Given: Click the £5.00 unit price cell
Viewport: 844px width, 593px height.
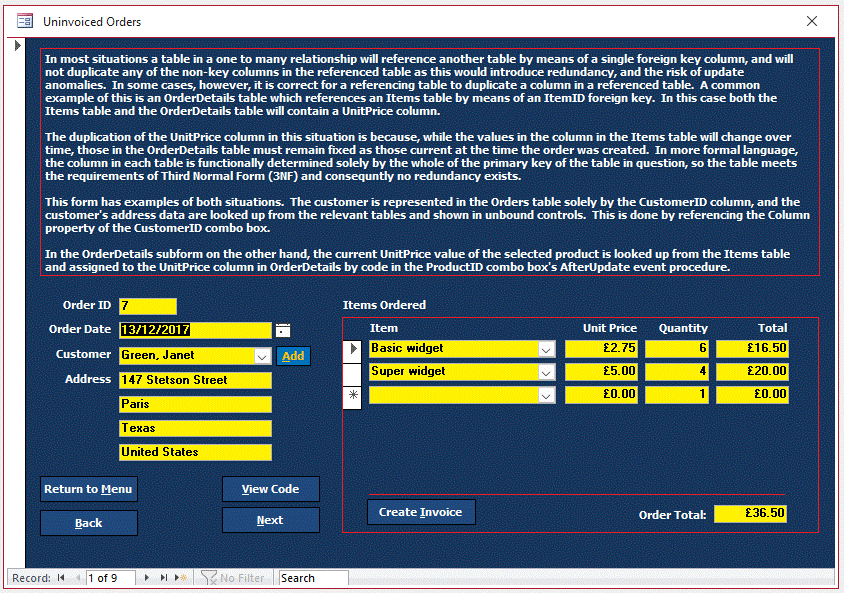Looking at the screenshot, I should (x=601, y=372).
